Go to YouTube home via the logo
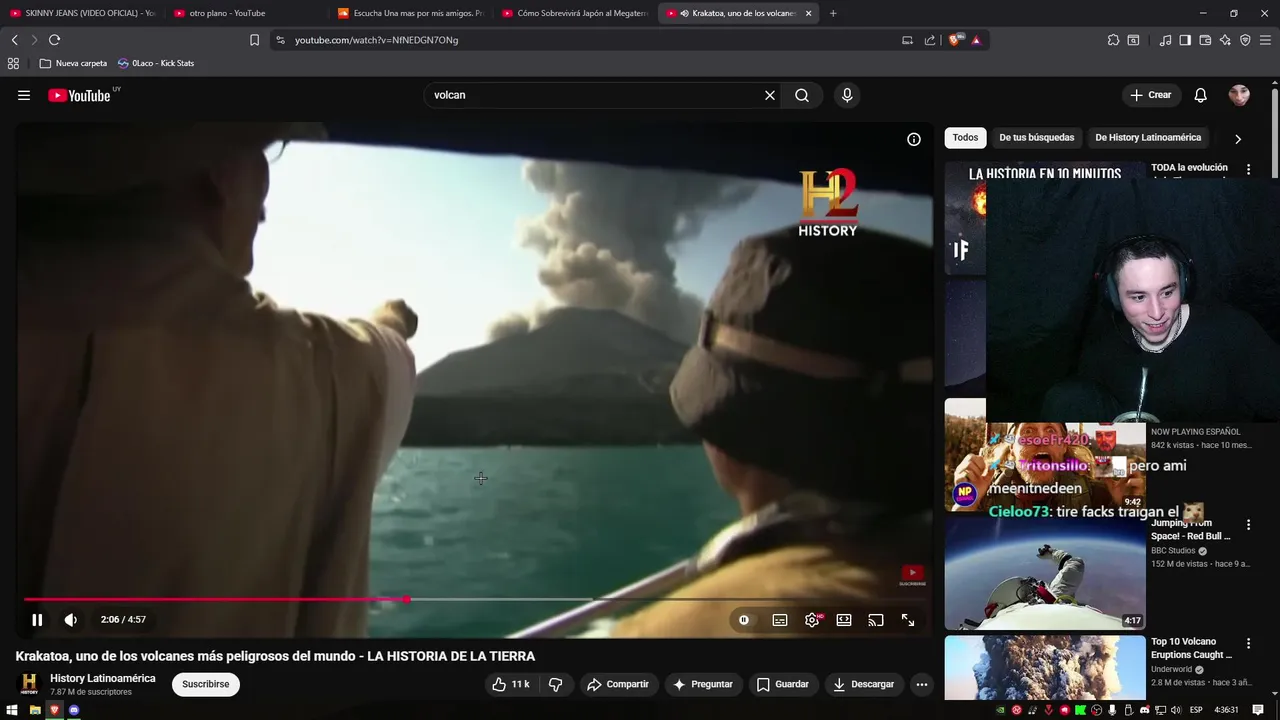The image size is (1280, 720). pos(79,95)
